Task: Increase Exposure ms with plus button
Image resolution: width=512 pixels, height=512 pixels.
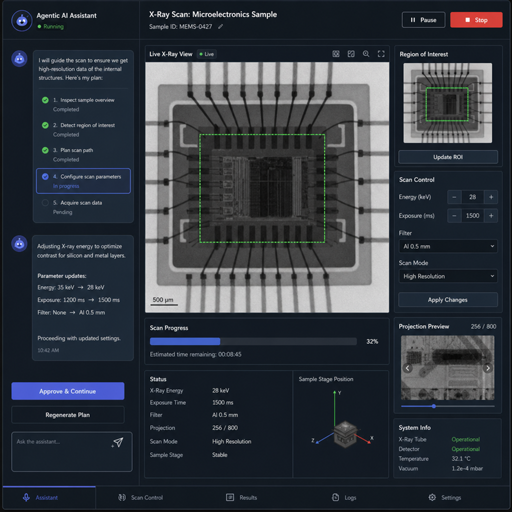Action: [x=491, y=216]
